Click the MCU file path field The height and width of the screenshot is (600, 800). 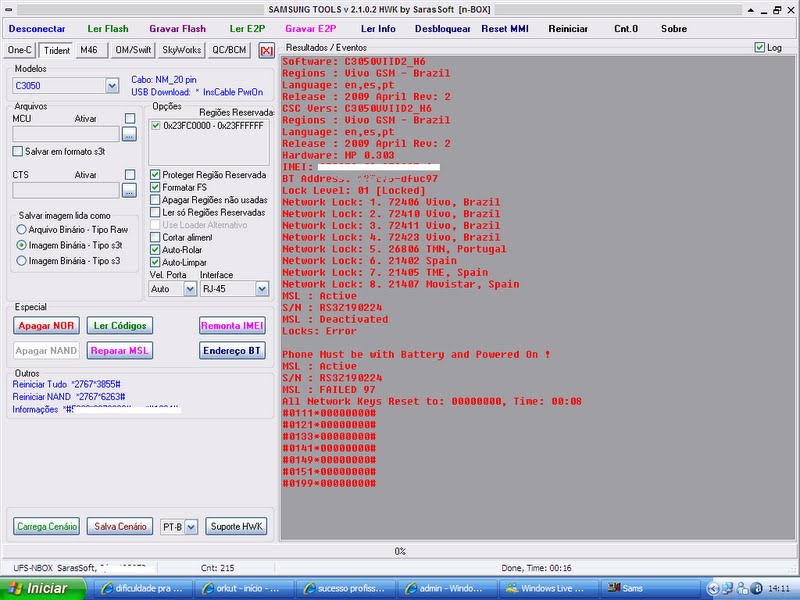[x=66, y=134]
